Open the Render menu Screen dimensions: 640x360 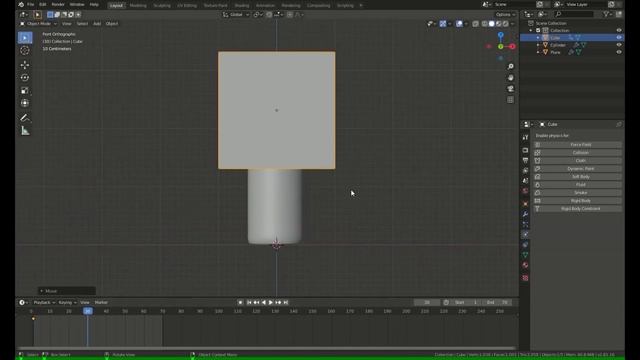pyautogui.click(x=58, y=4)
